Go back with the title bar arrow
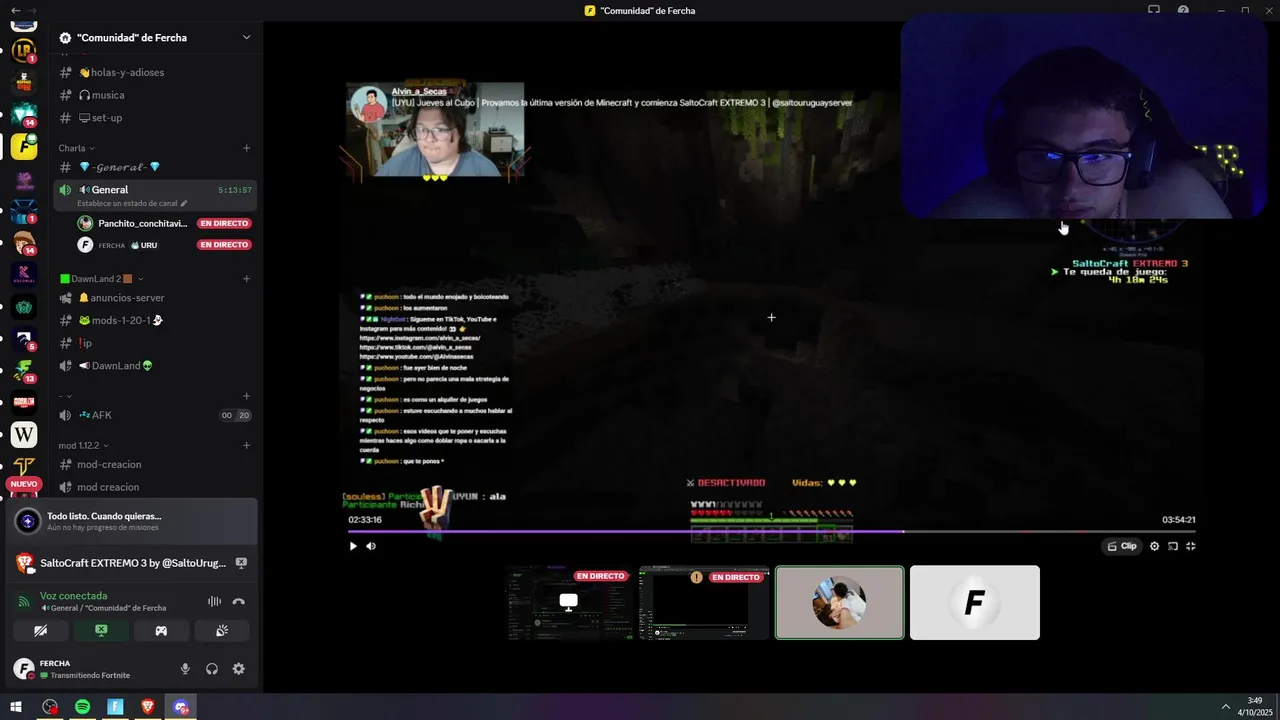This screenshot has width=1280, height=720. point(15,10)
